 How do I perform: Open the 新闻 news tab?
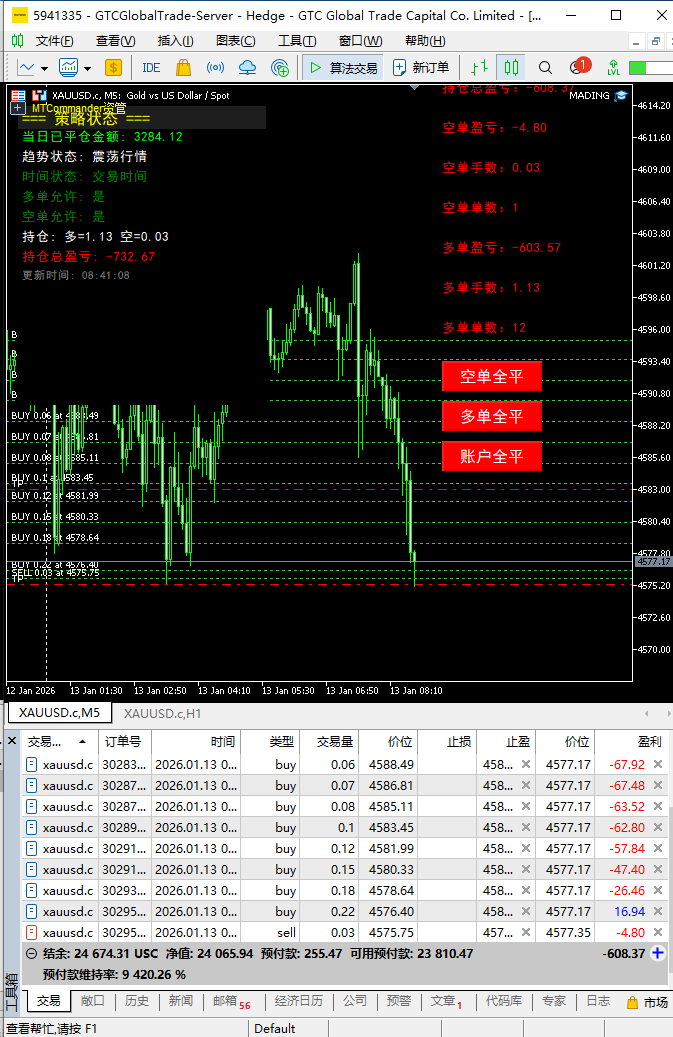180,1001
